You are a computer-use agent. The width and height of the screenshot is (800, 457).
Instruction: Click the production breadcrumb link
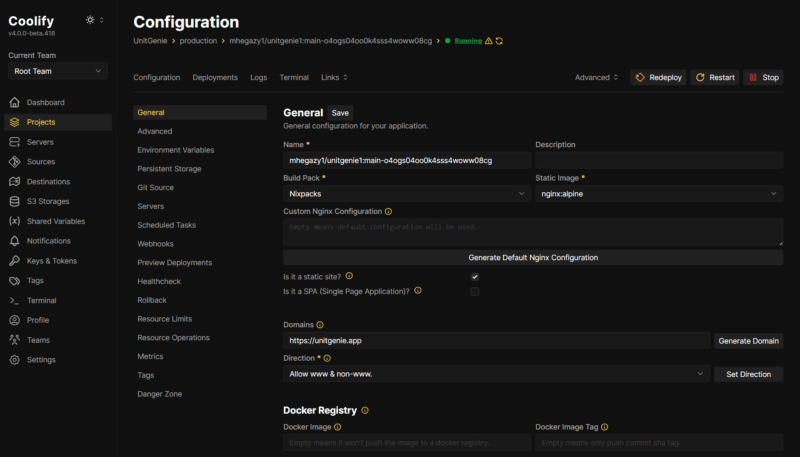tap(198, 41)
